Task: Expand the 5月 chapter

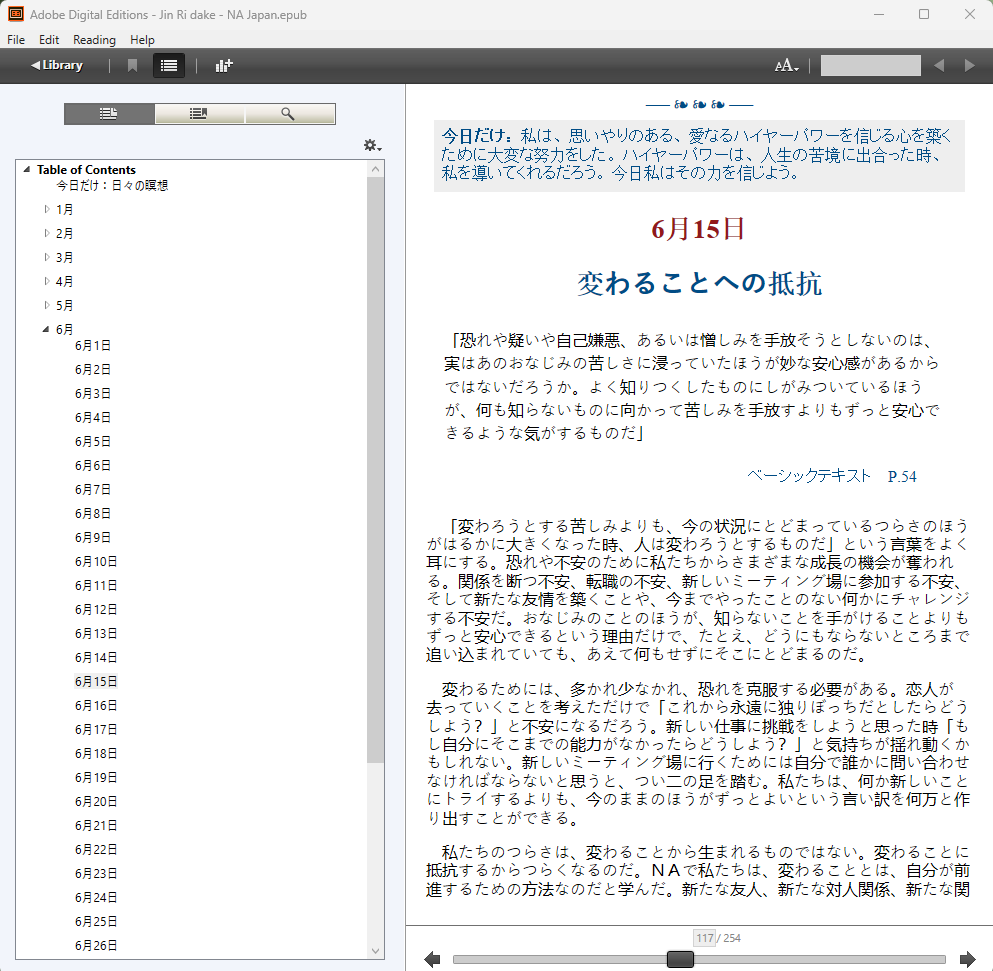Action: [47, 305]
